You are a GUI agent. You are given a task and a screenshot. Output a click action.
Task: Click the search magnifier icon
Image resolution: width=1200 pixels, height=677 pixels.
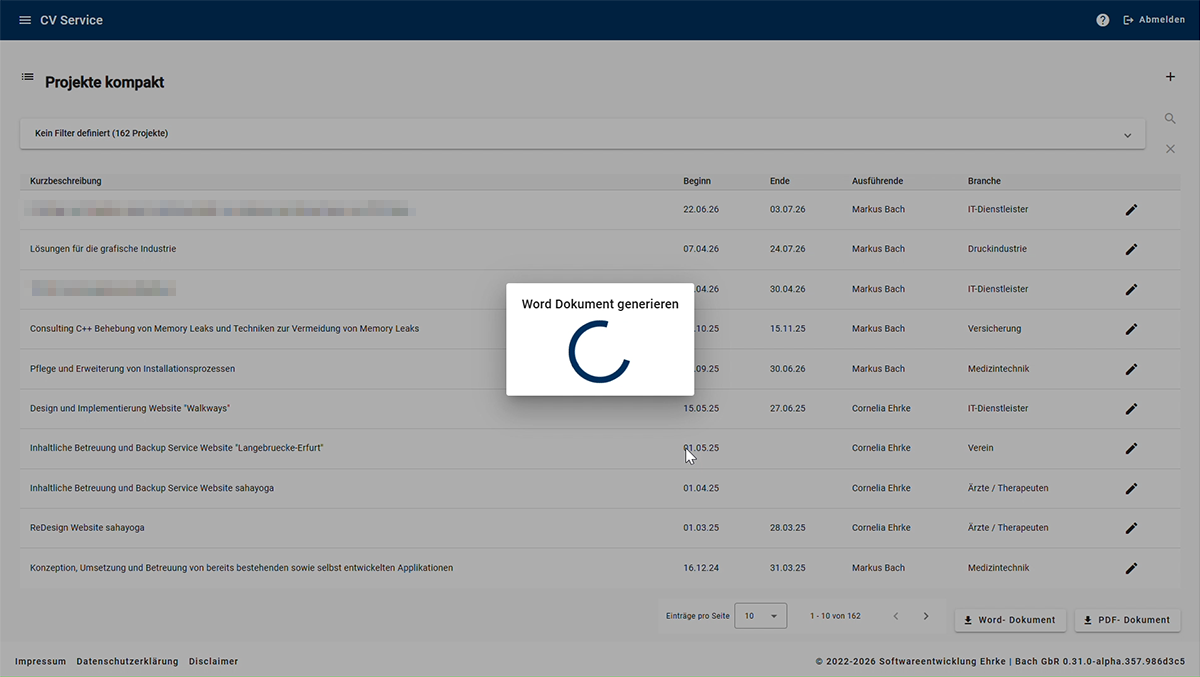(x=1170, y=119)
